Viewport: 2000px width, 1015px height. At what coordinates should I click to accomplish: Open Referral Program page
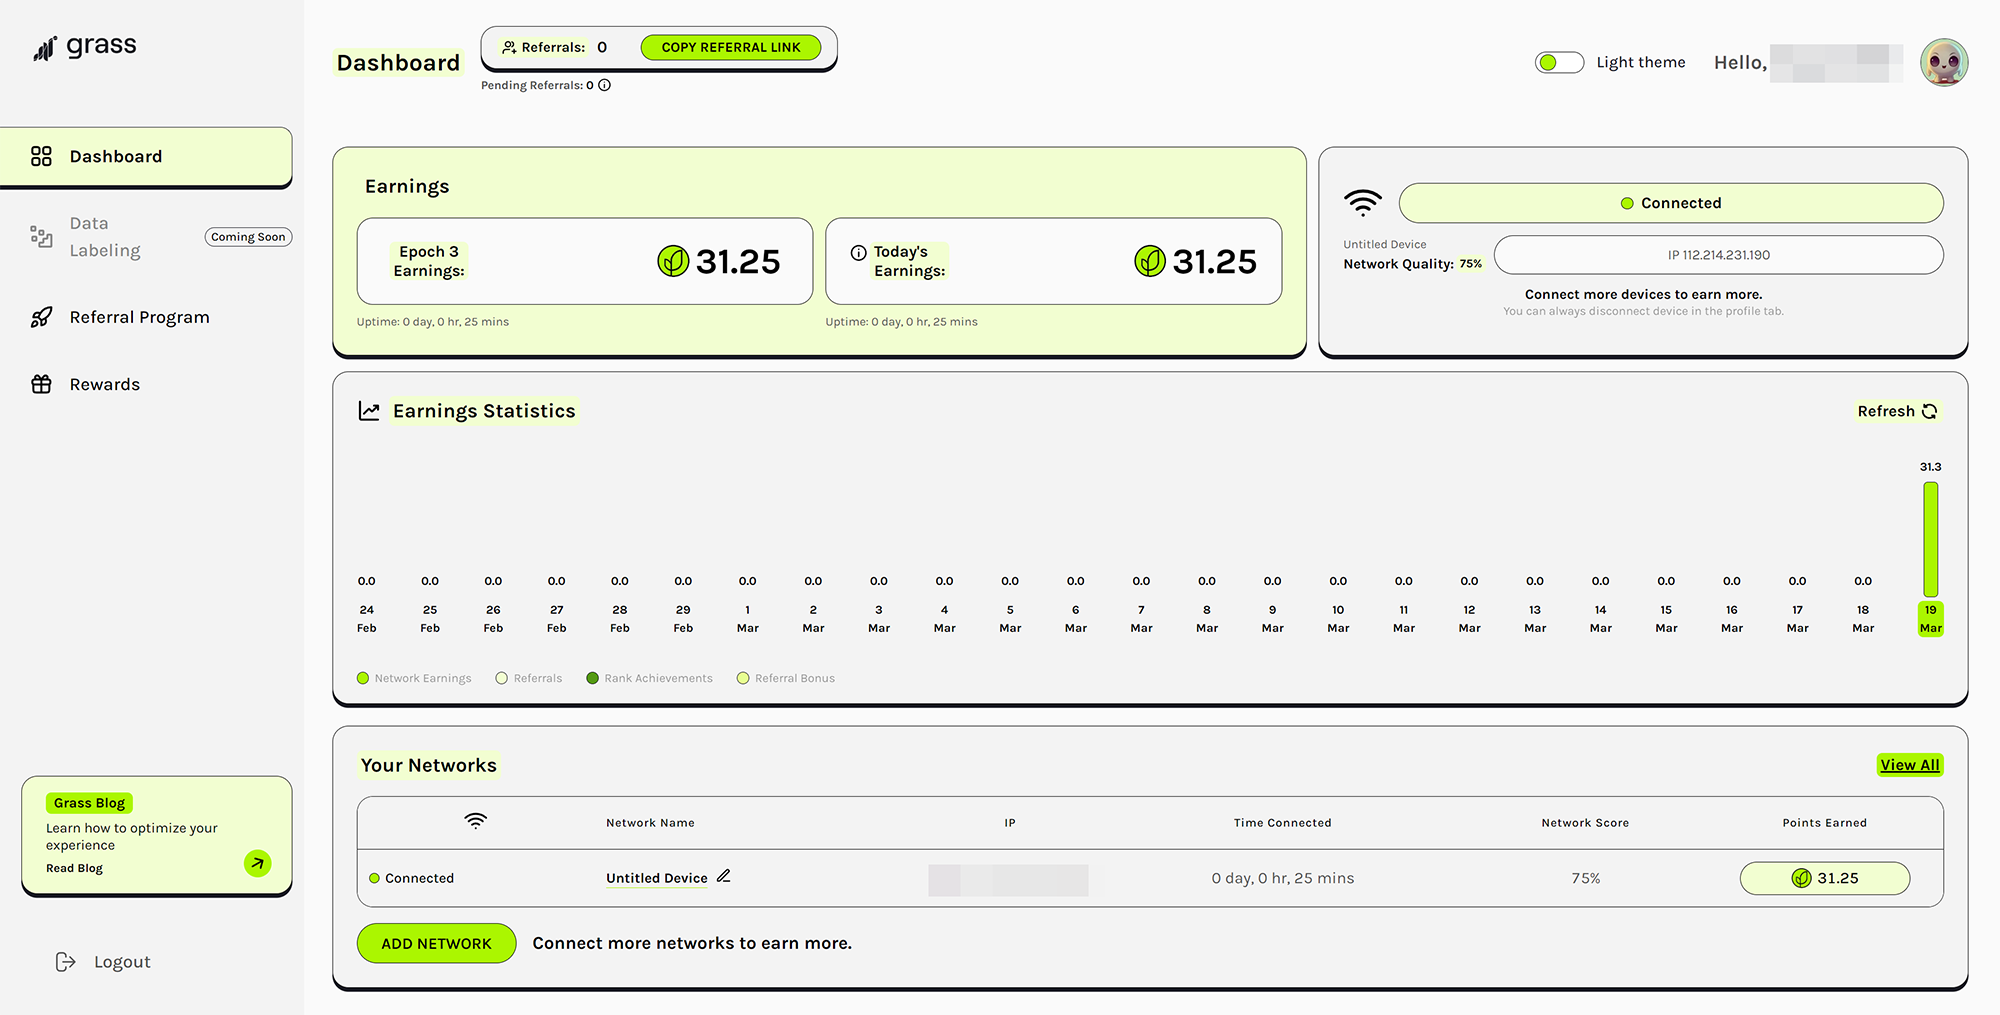(x=139, y=317)
